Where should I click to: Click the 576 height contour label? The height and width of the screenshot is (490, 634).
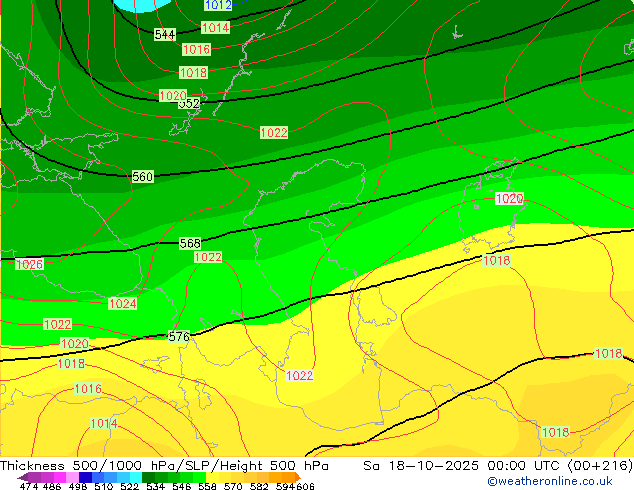click(x=179, y=336)
